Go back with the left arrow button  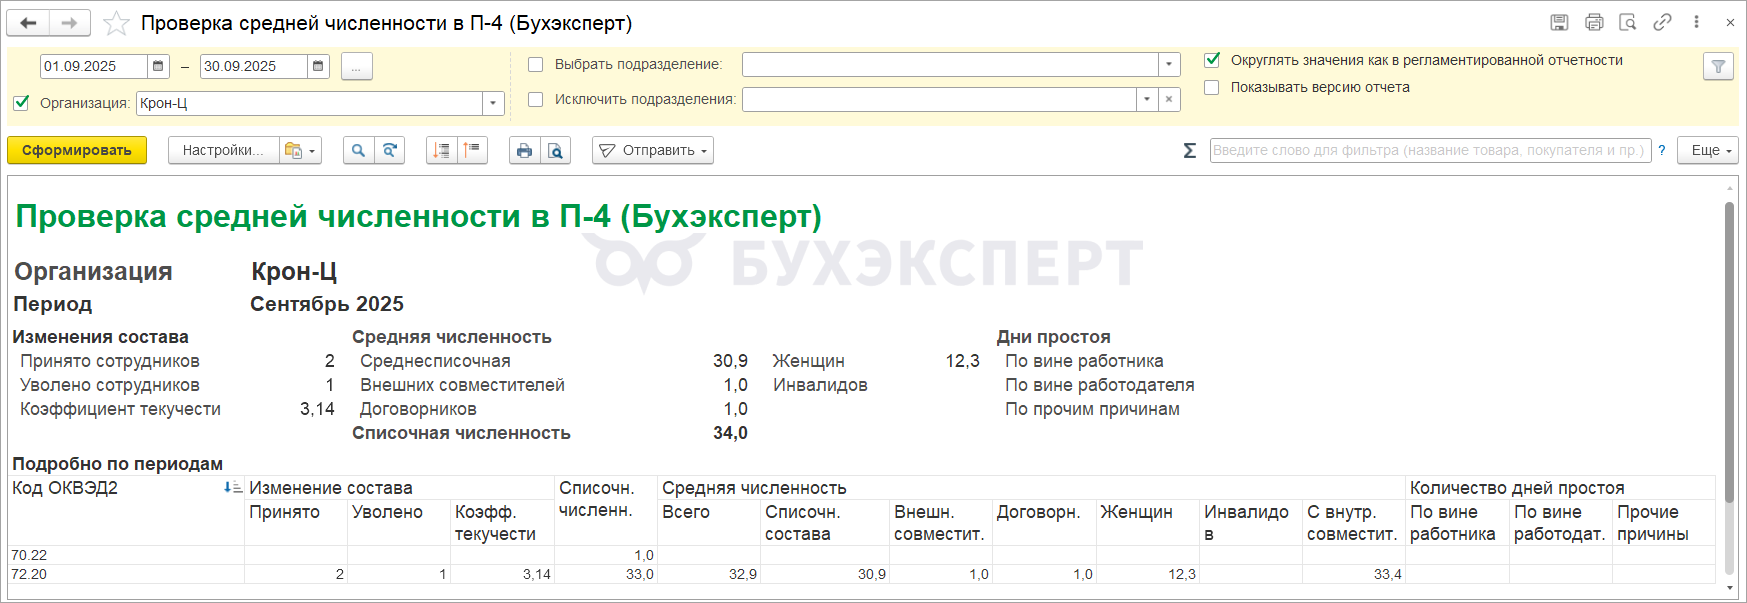click(x=28, y=23)
